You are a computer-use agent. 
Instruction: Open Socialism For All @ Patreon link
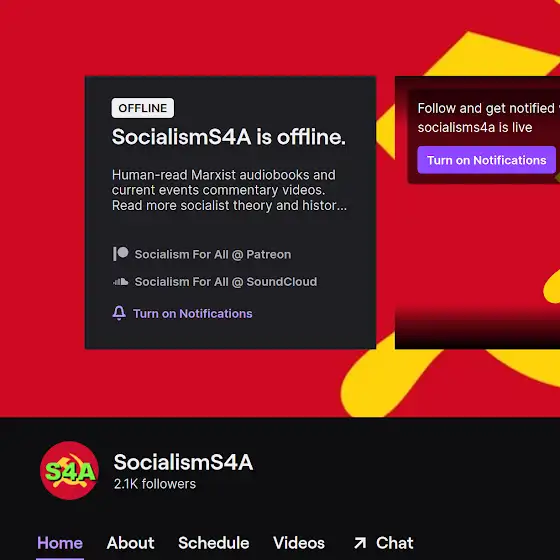pyautogui.click(x=213, y=254)
